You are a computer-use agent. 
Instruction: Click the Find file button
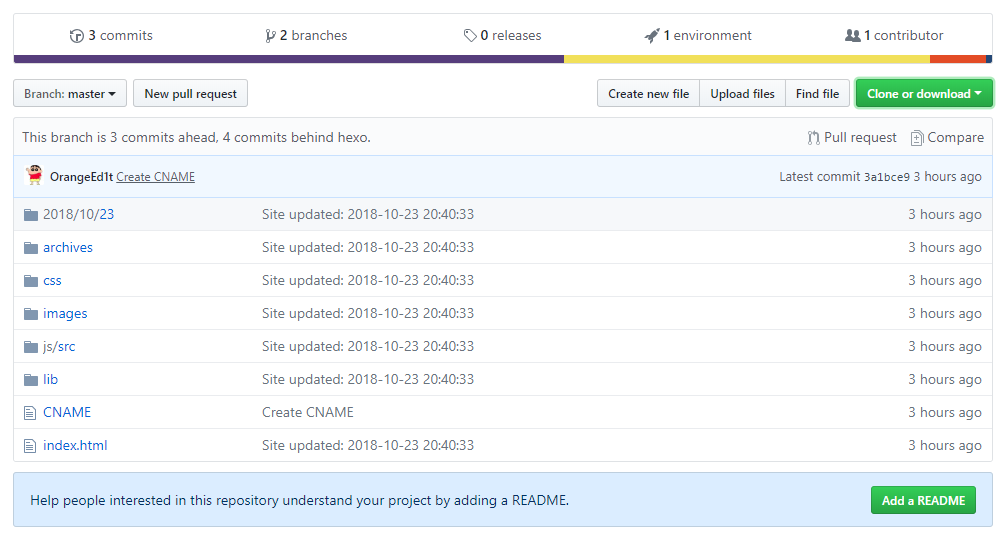[x=817, y=94]
